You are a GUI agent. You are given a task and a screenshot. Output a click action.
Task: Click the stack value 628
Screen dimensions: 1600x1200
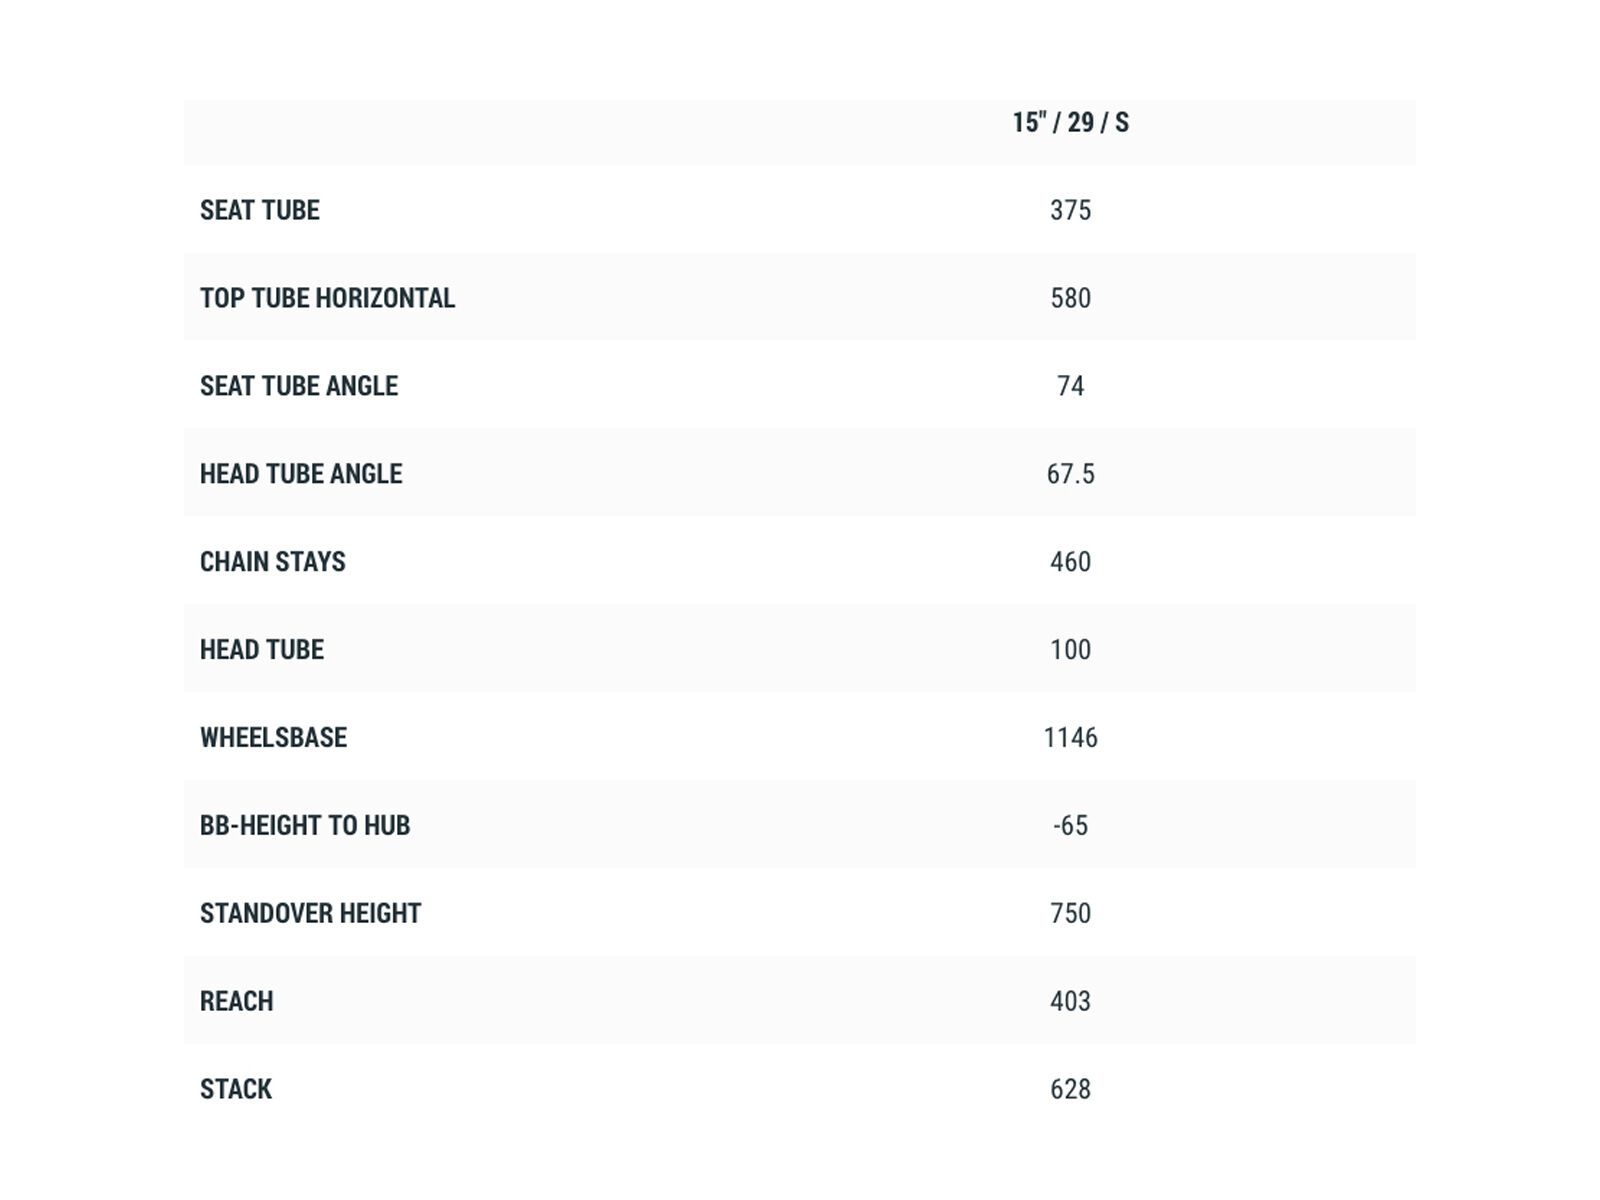point(1070,1089)
